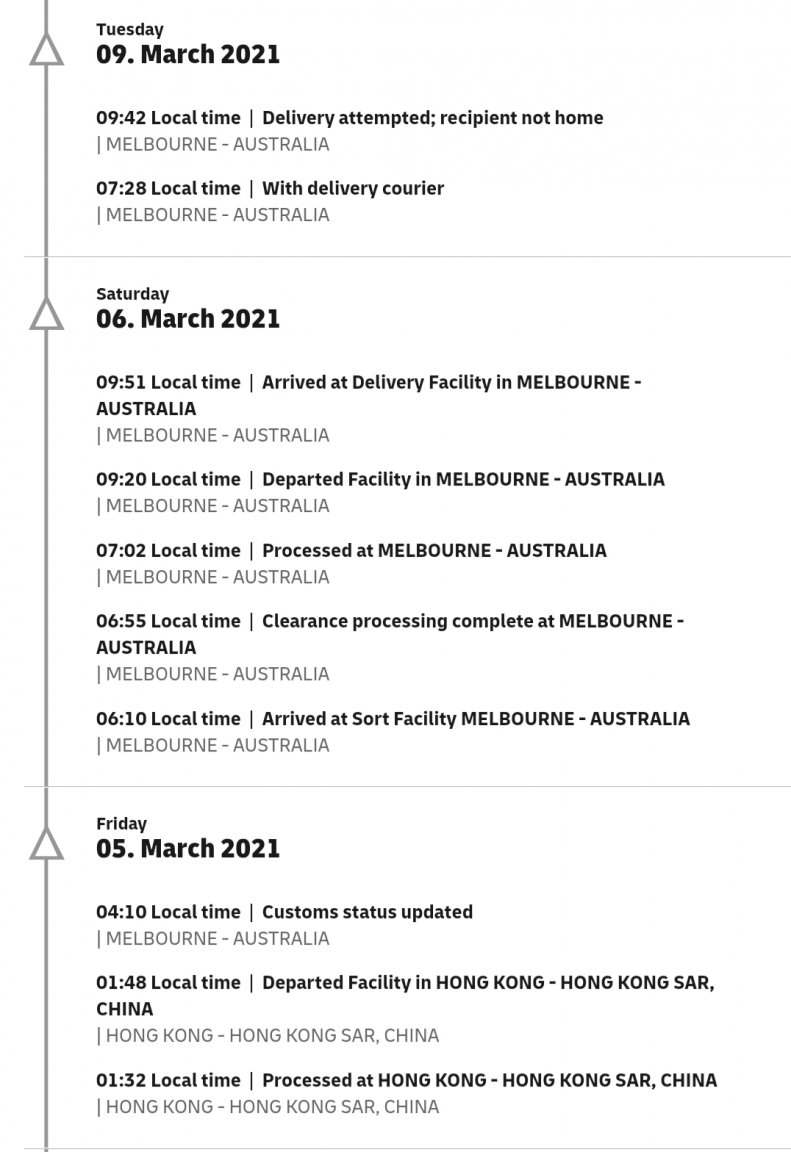791x1152 pixels.
Task: Click 'Clearance processing complete at MELBOURNE' event
Action: 390,634
